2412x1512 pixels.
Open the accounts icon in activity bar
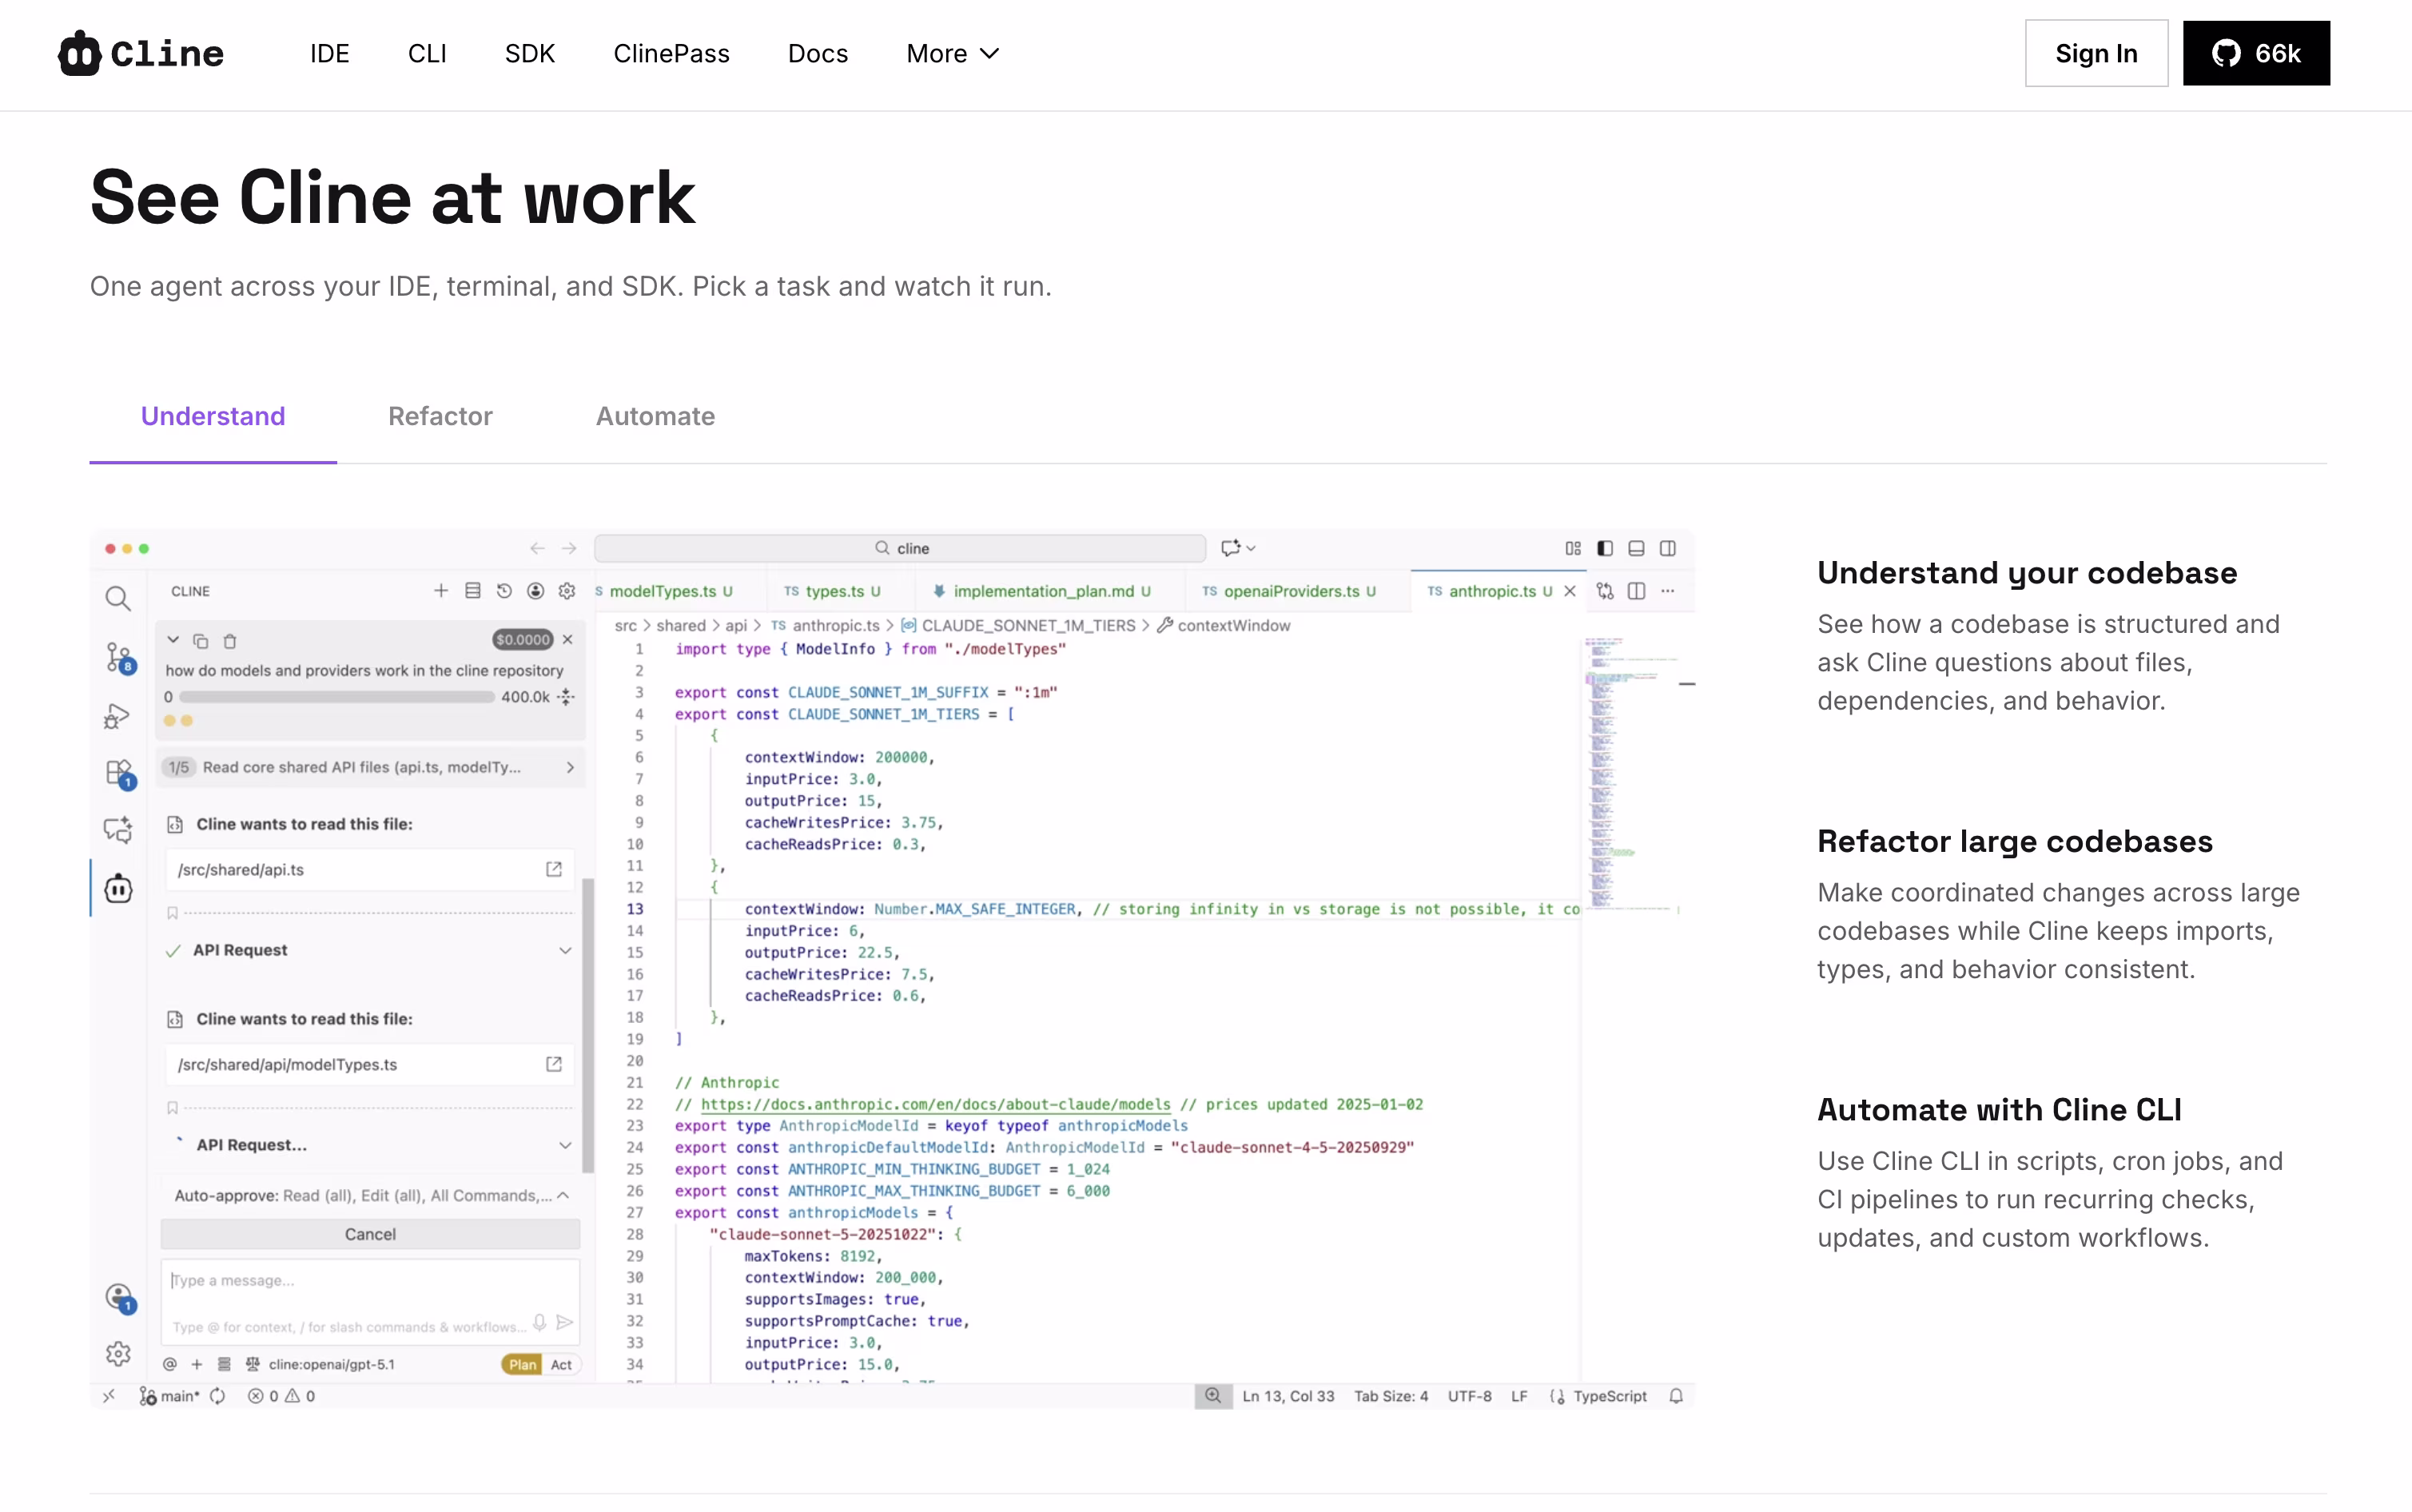[119, 1298]
